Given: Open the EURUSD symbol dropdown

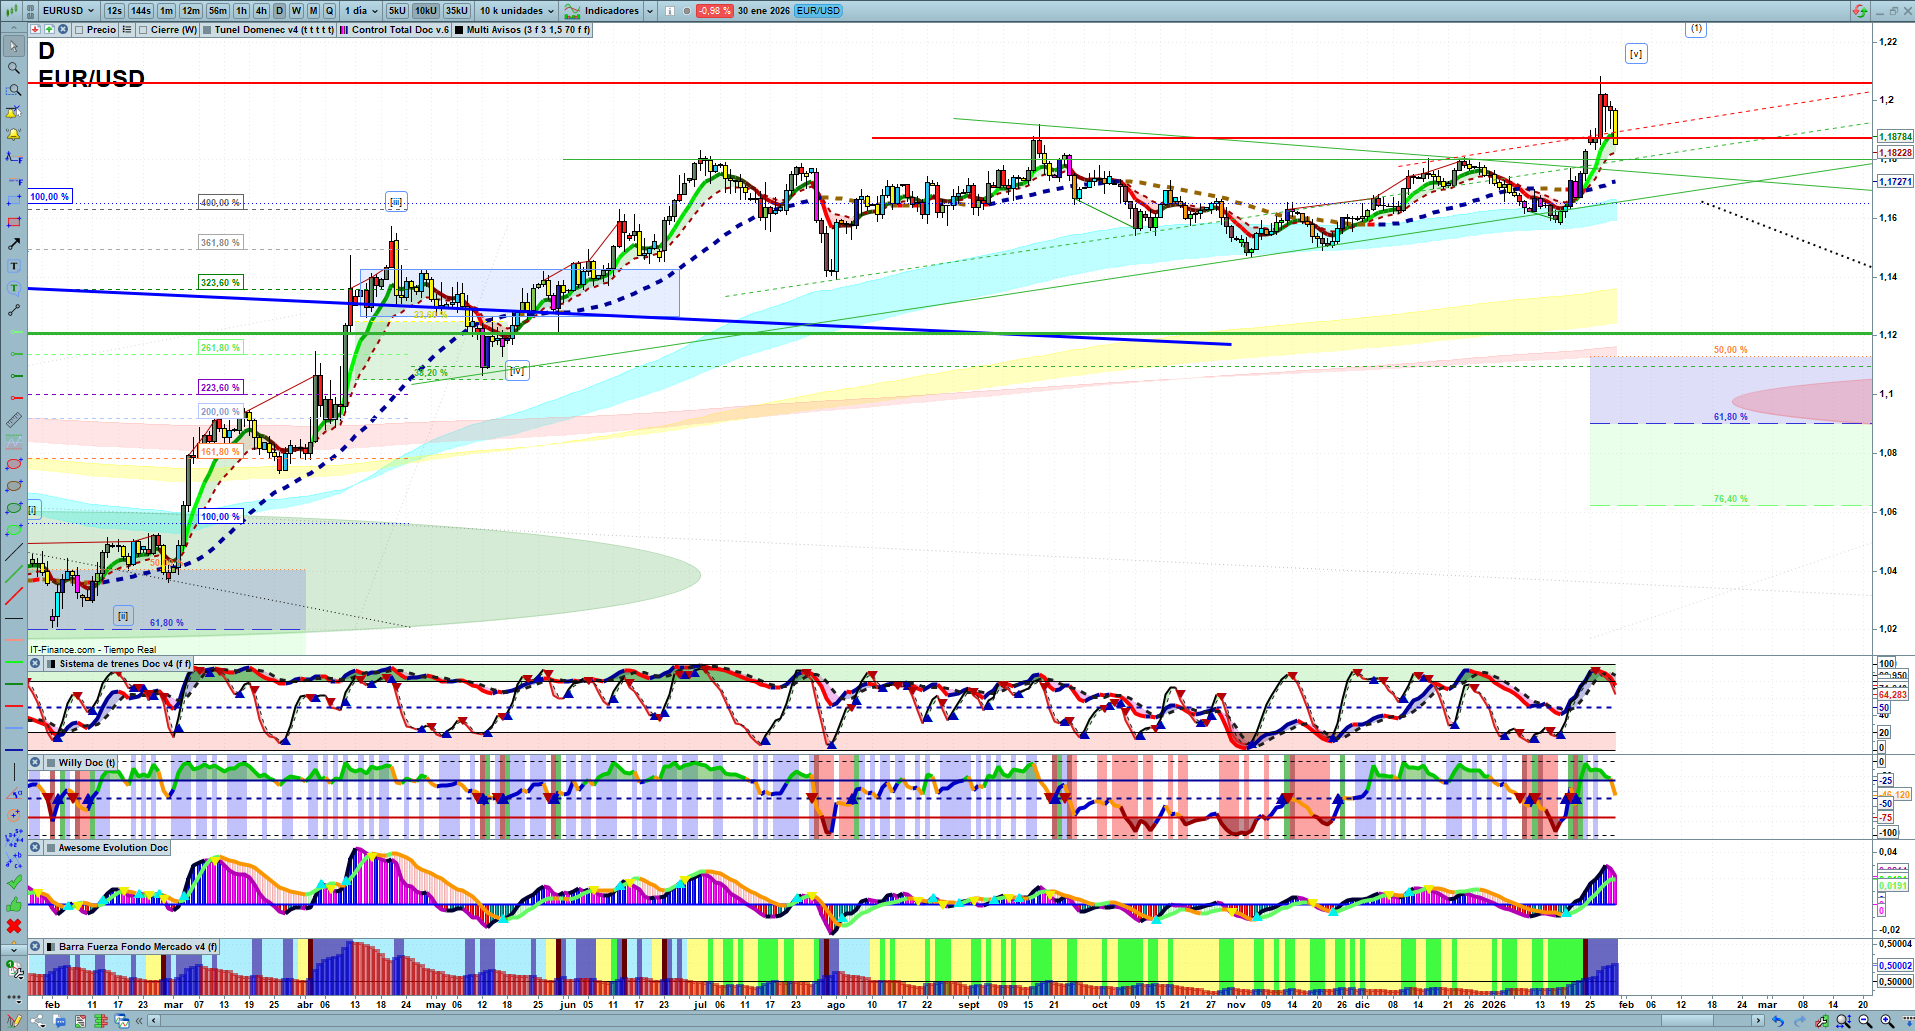Looking at the screenshot, I should tap(67, 11).
